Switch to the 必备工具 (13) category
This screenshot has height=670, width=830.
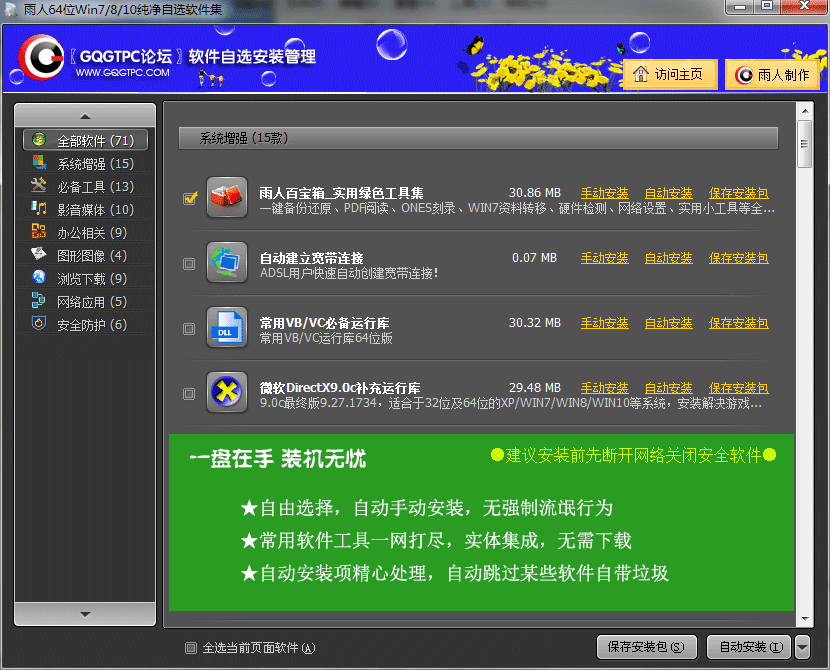(x=85, y=186)
